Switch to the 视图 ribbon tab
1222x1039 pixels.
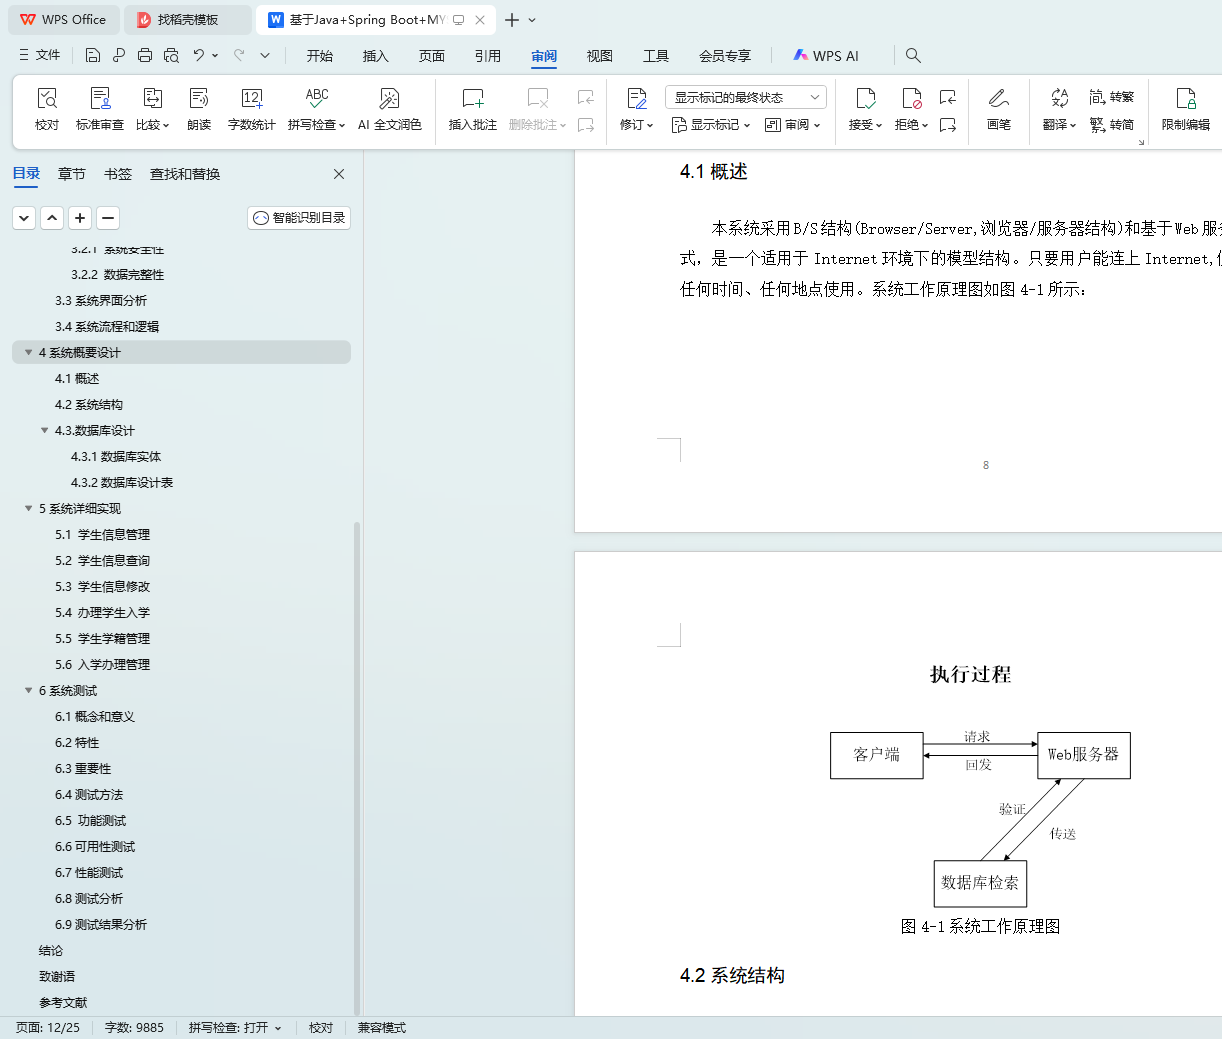(600, 56)
